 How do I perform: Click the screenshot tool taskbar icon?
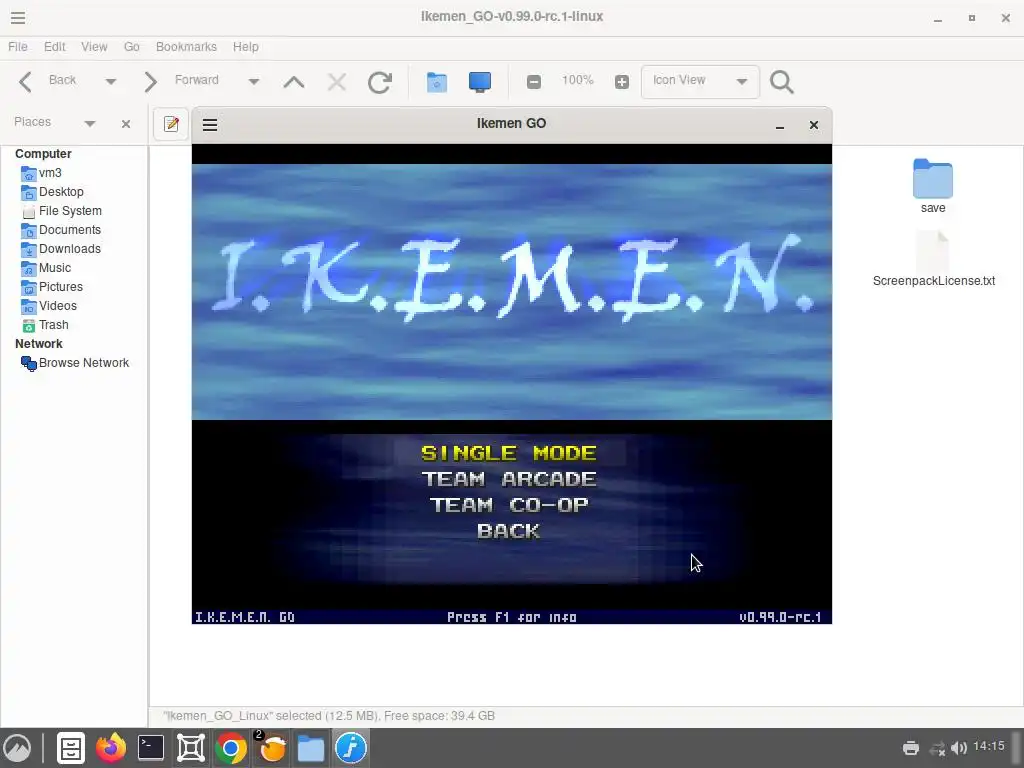coord(191,748)
